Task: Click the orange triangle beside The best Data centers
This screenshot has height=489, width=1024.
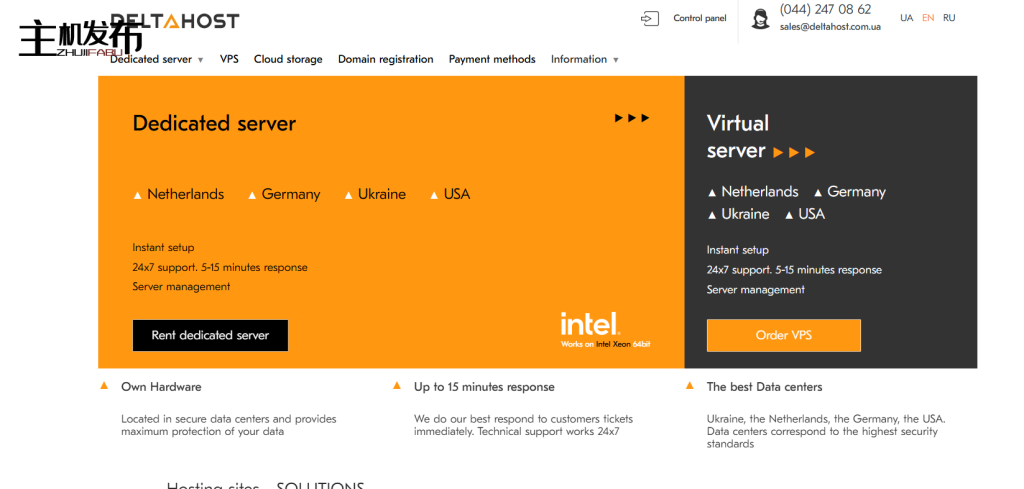Action: [x=690, y=386]
